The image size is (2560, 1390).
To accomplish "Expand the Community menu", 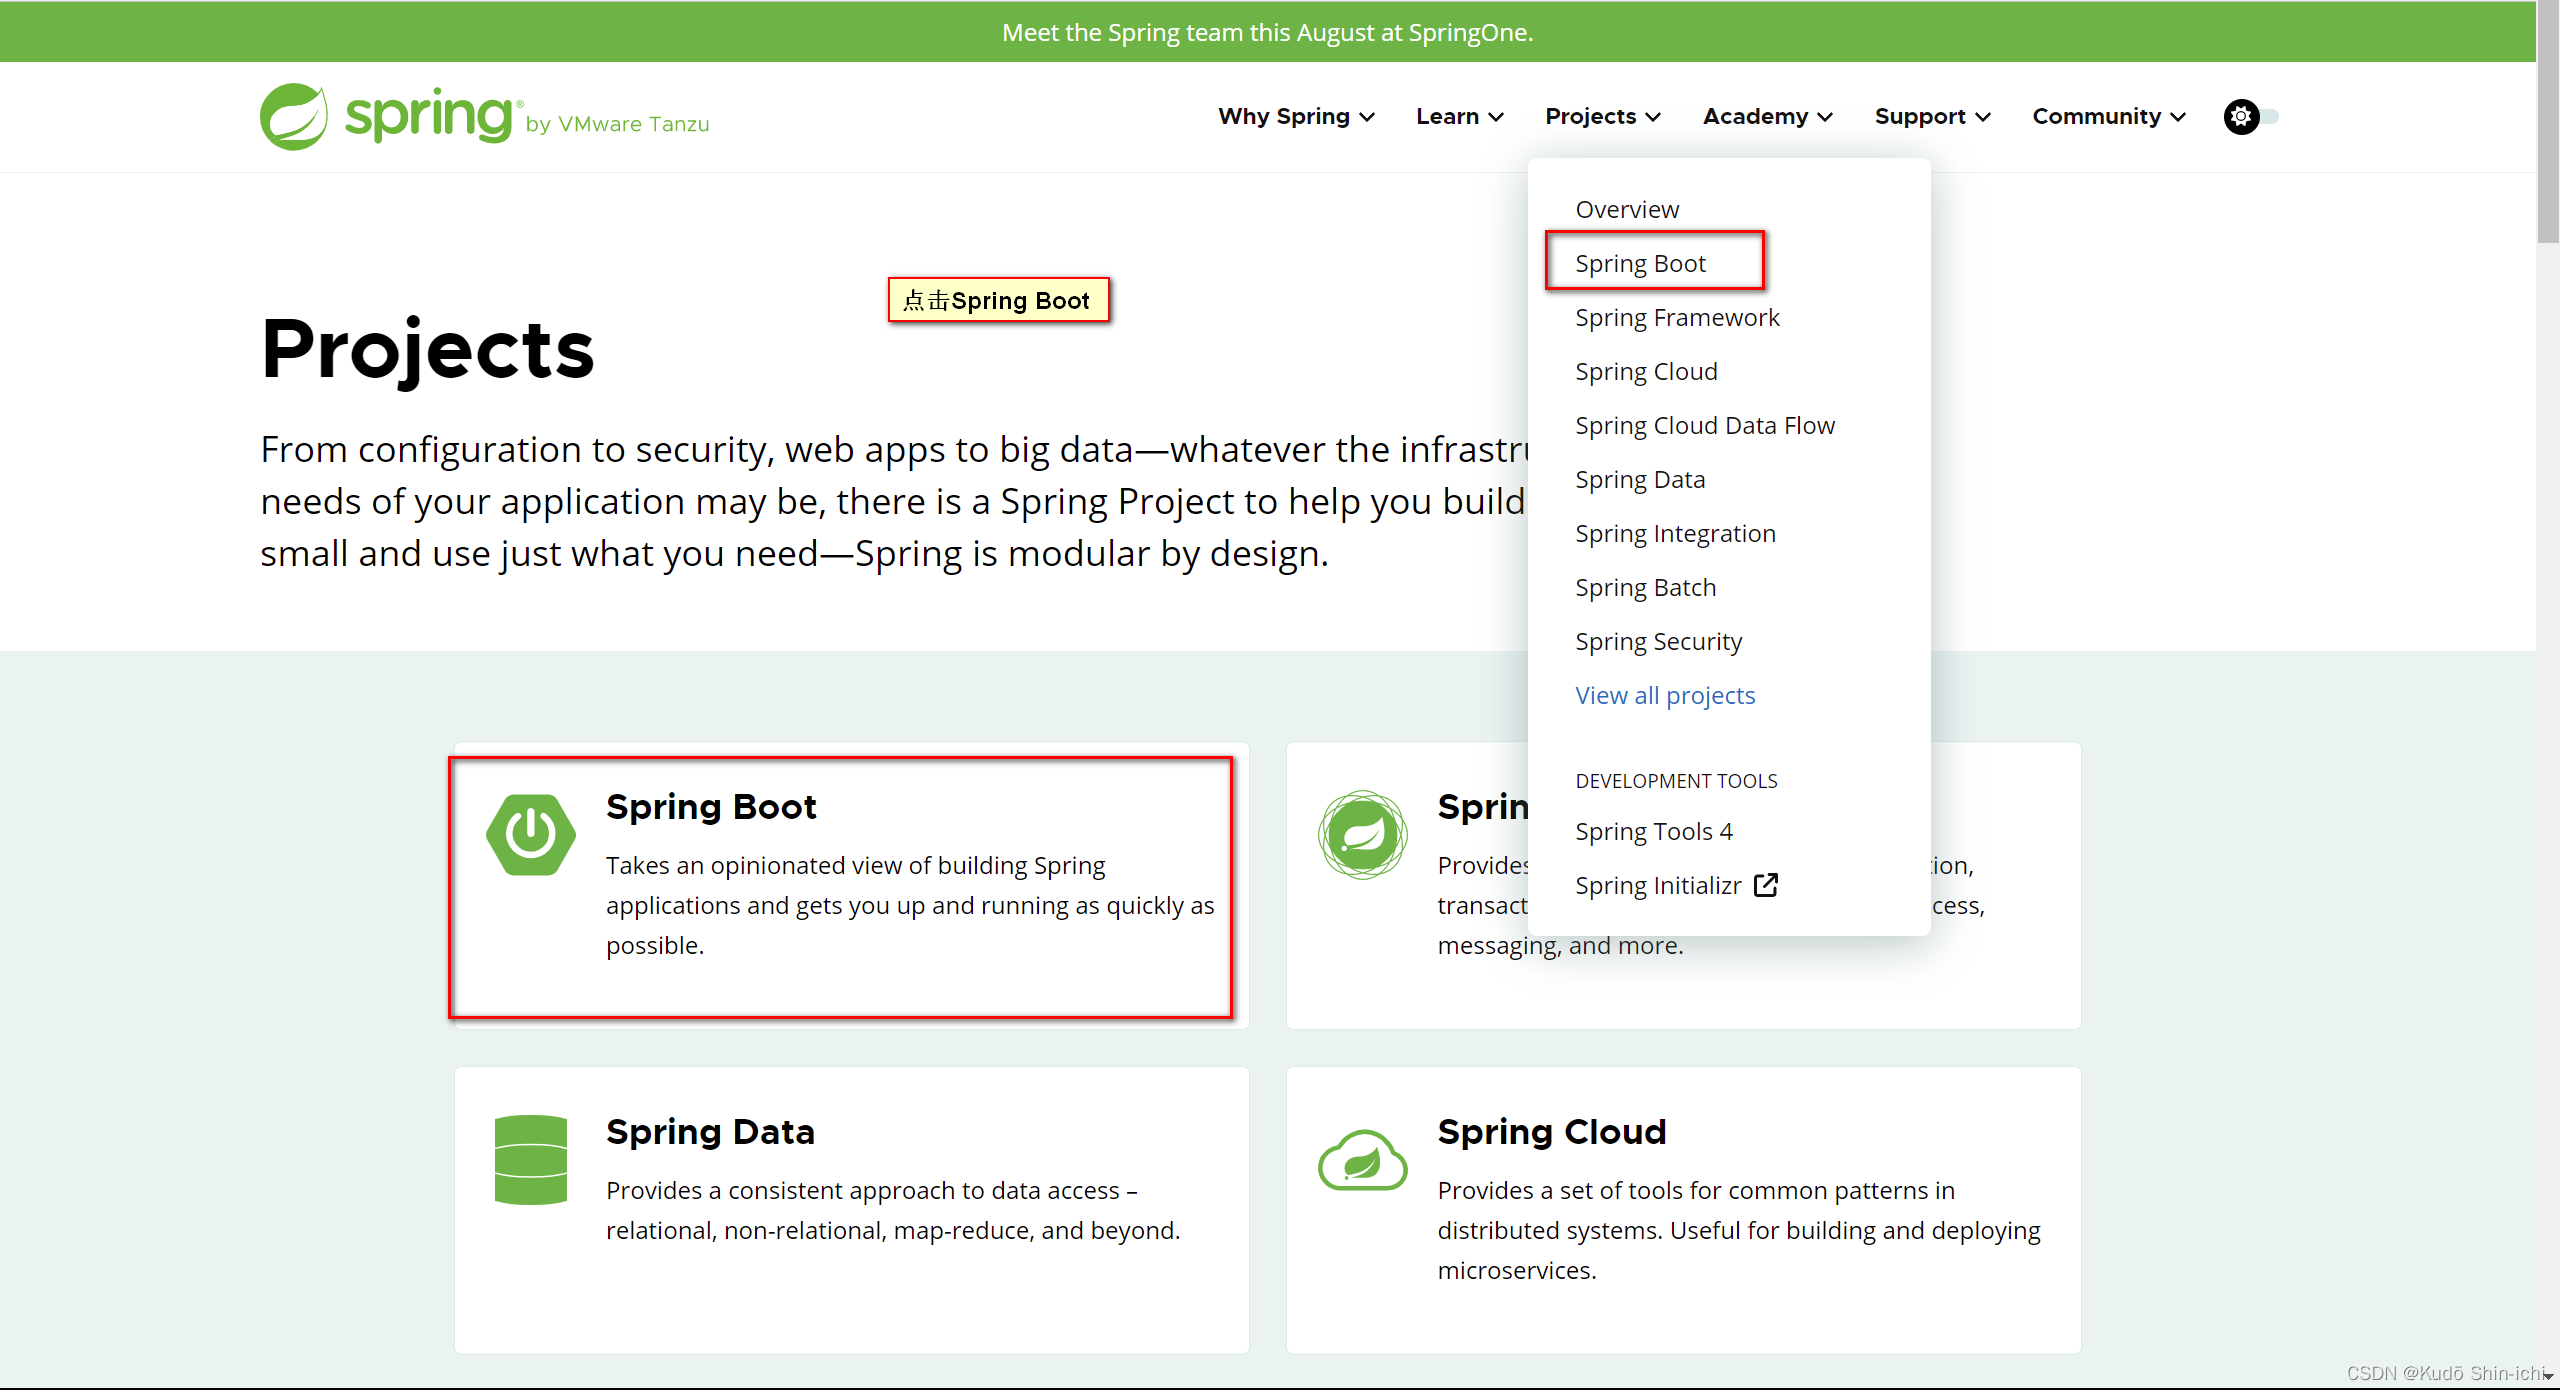I will coord(2109,117).
